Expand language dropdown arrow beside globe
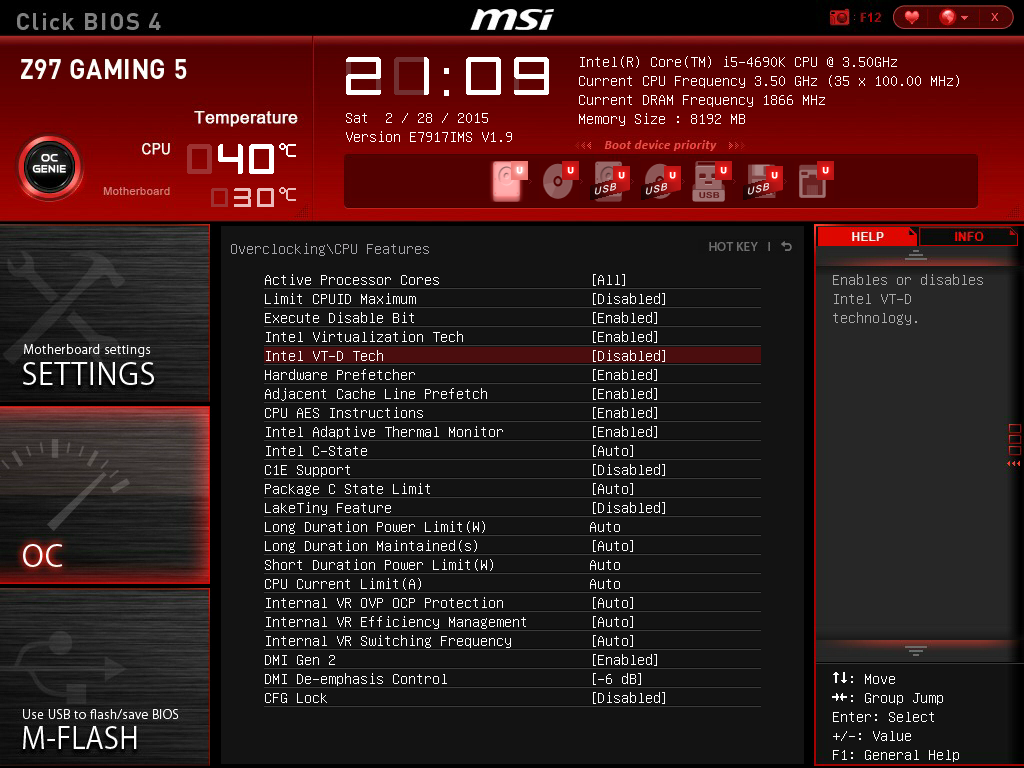Screen dimensions: 1024x768 [965, 18]
